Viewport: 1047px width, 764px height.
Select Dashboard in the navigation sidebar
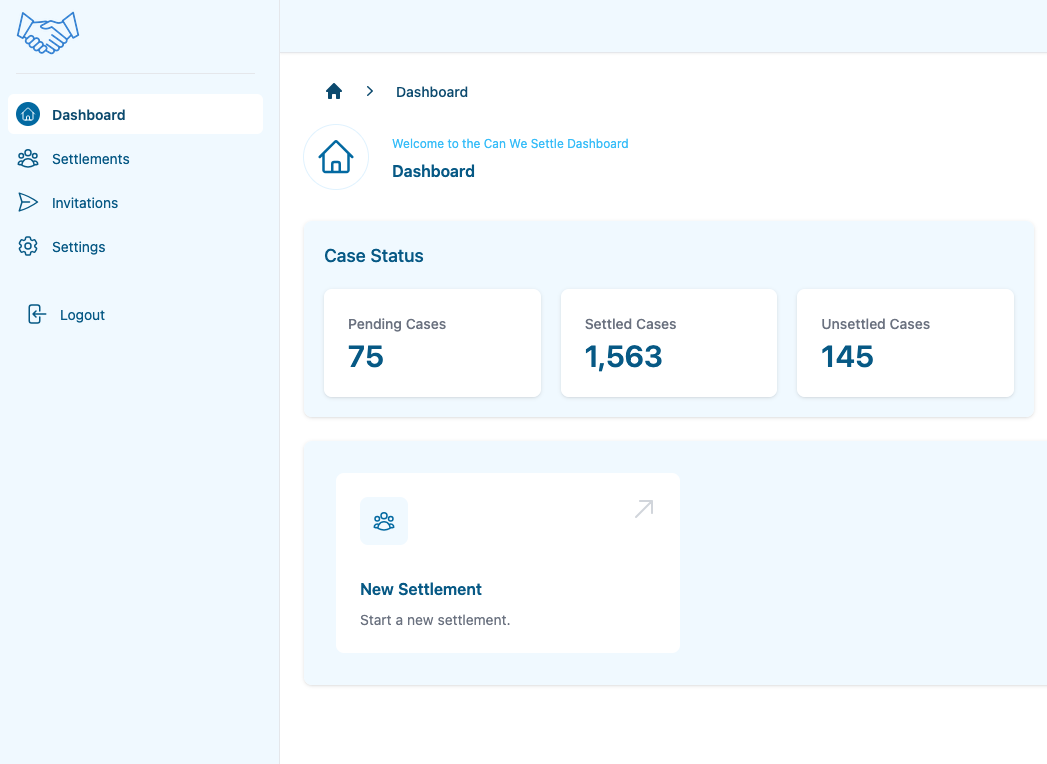(x=89, y=114)
